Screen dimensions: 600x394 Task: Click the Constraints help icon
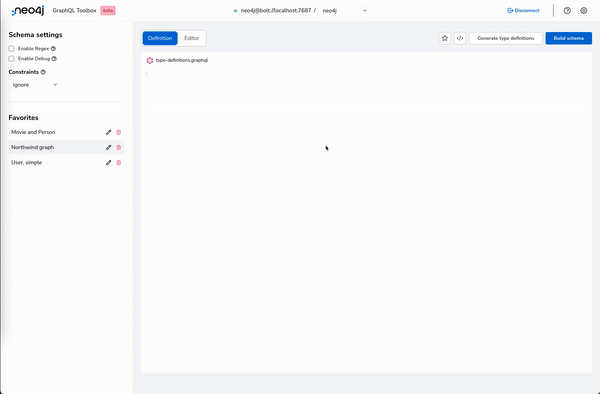[43, 72]
